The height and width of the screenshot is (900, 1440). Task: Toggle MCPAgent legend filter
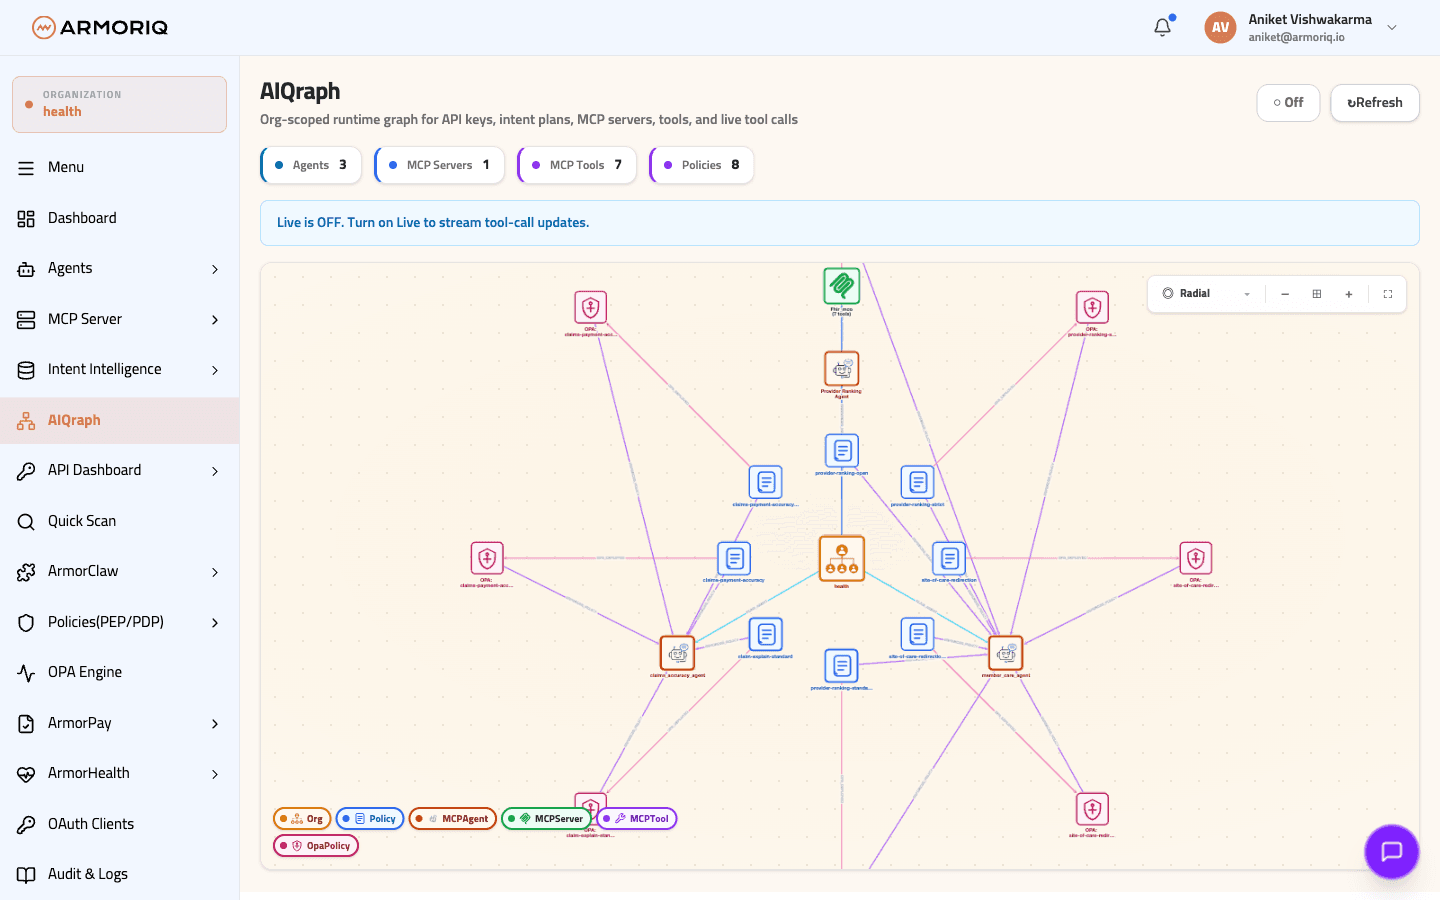tap(453, 819)
